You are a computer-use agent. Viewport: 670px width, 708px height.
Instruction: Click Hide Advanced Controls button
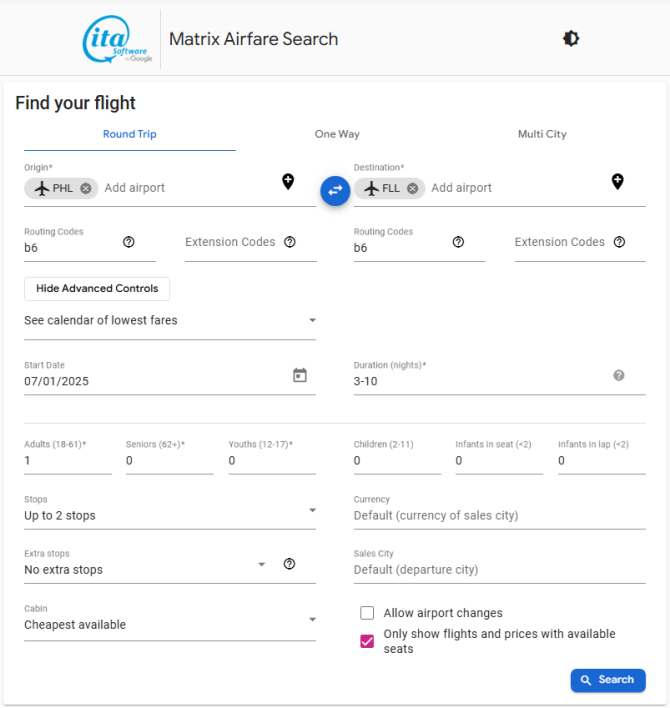pos(97,288)
